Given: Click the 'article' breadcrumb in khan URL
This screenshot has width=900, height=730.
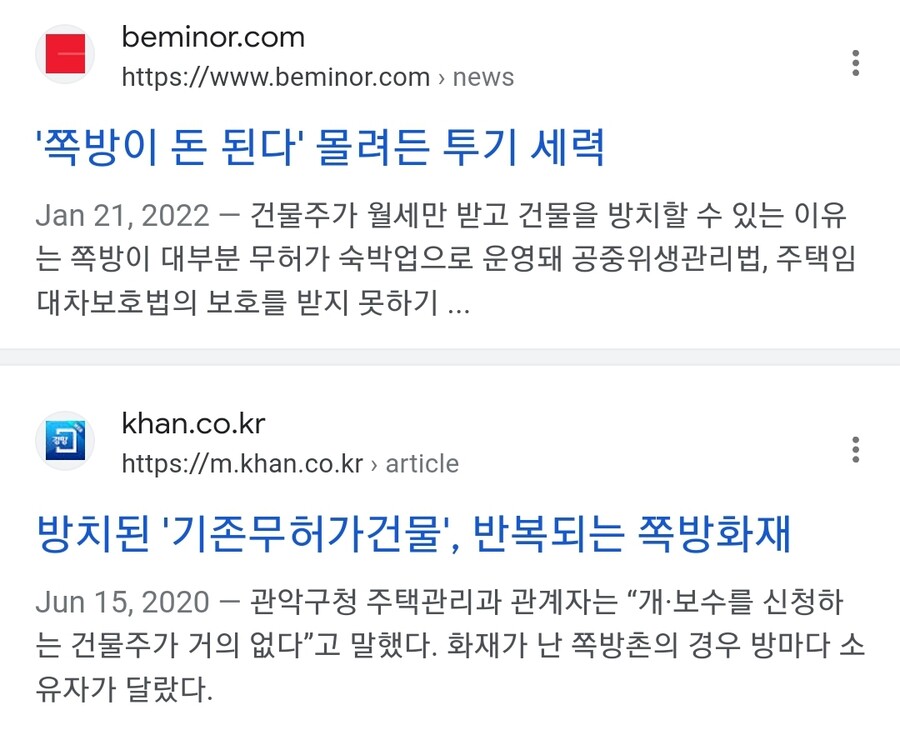Looking at the screenshot, I should (422, 464).
